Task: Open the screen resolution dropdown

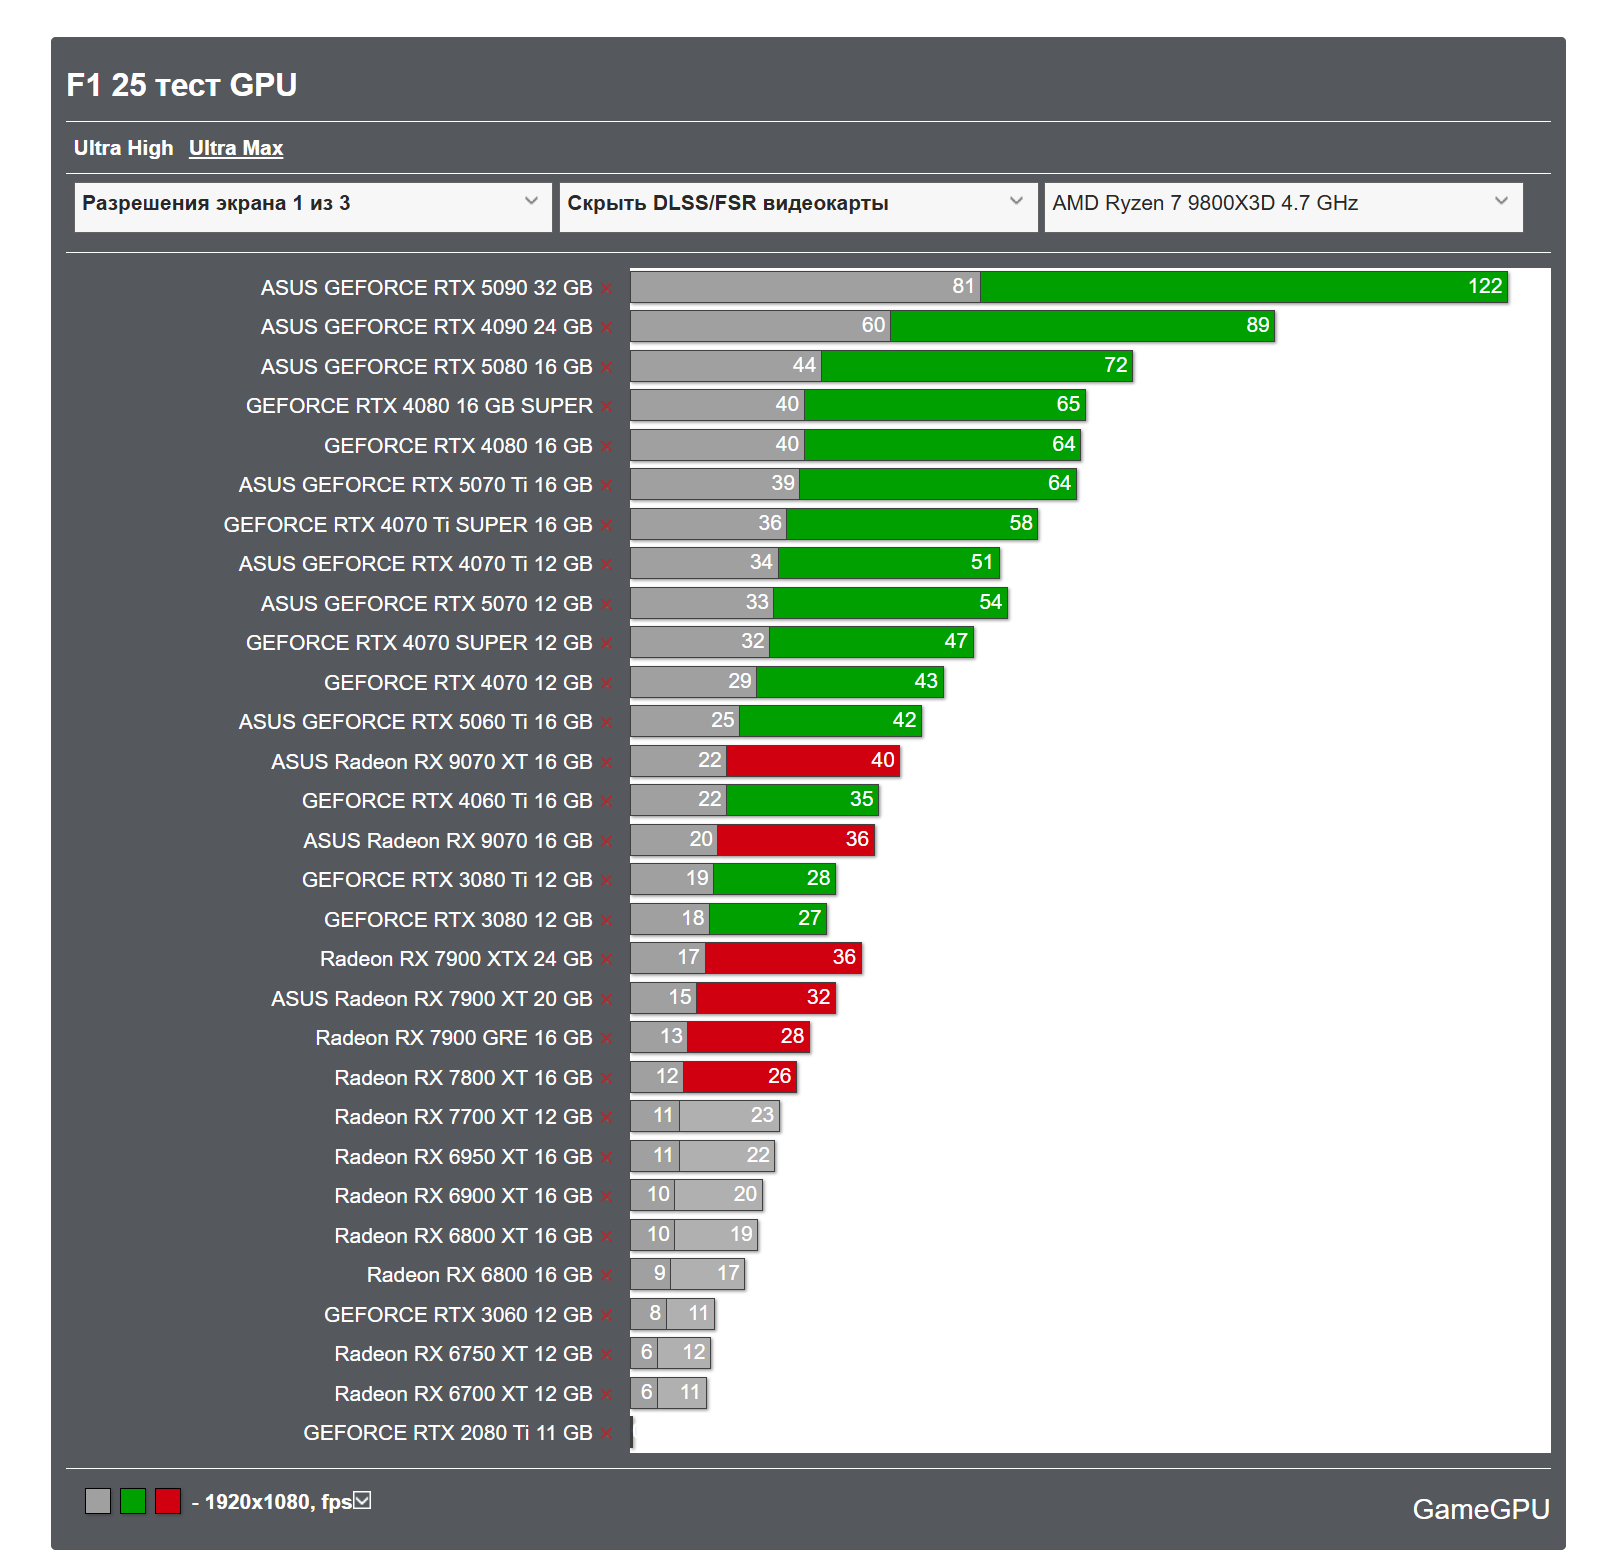Action: 313,207
